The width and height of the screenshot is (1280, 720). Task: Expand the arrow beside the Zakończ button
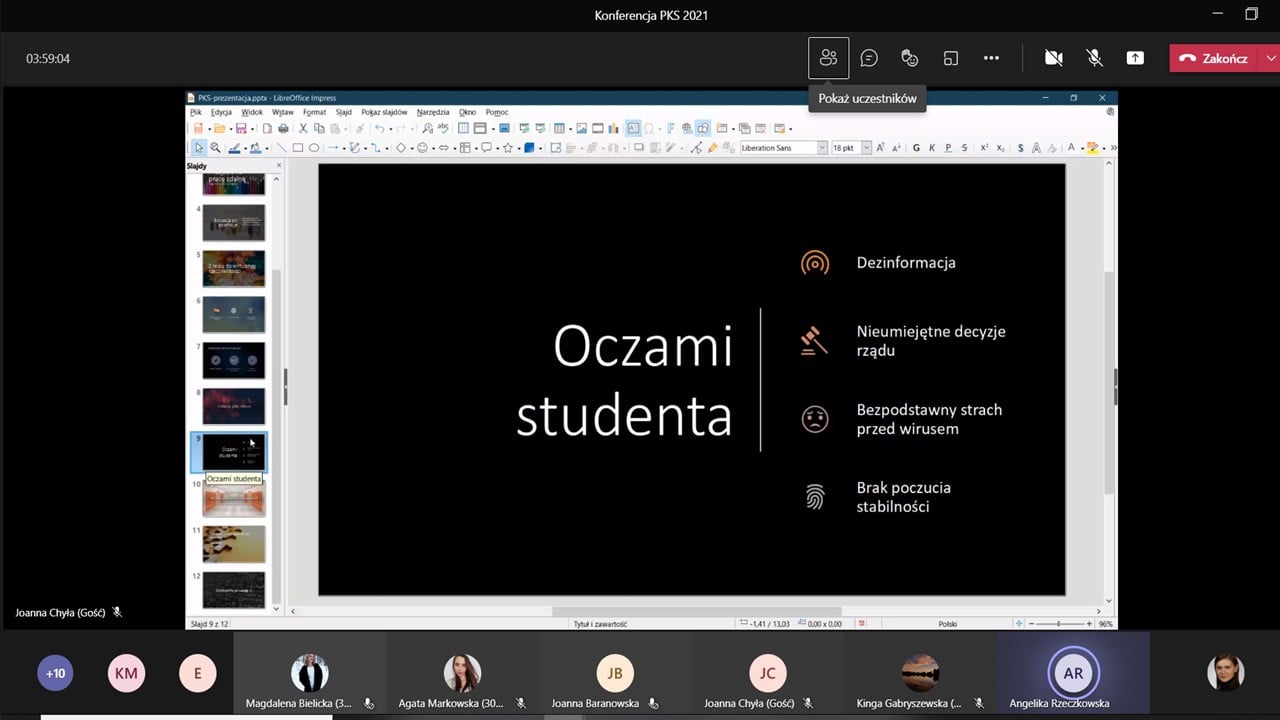[1270, 58]
